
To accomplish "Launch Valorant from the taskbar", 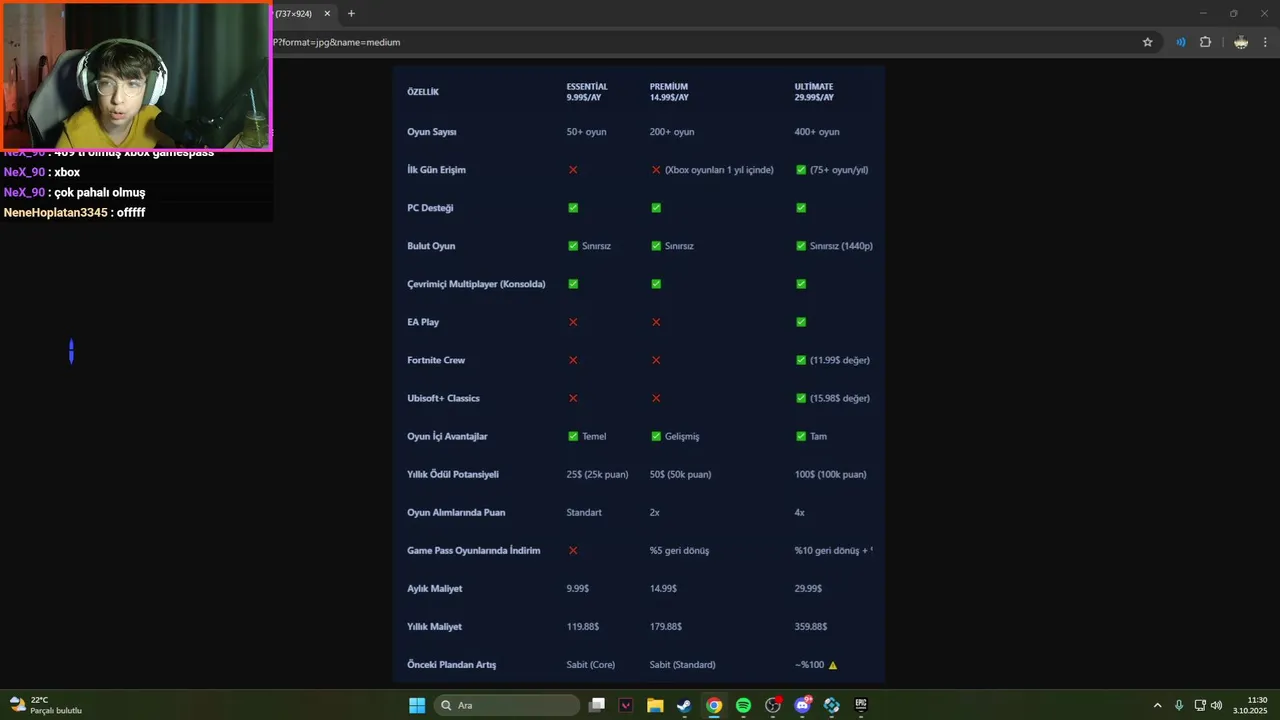I will 626,705.
